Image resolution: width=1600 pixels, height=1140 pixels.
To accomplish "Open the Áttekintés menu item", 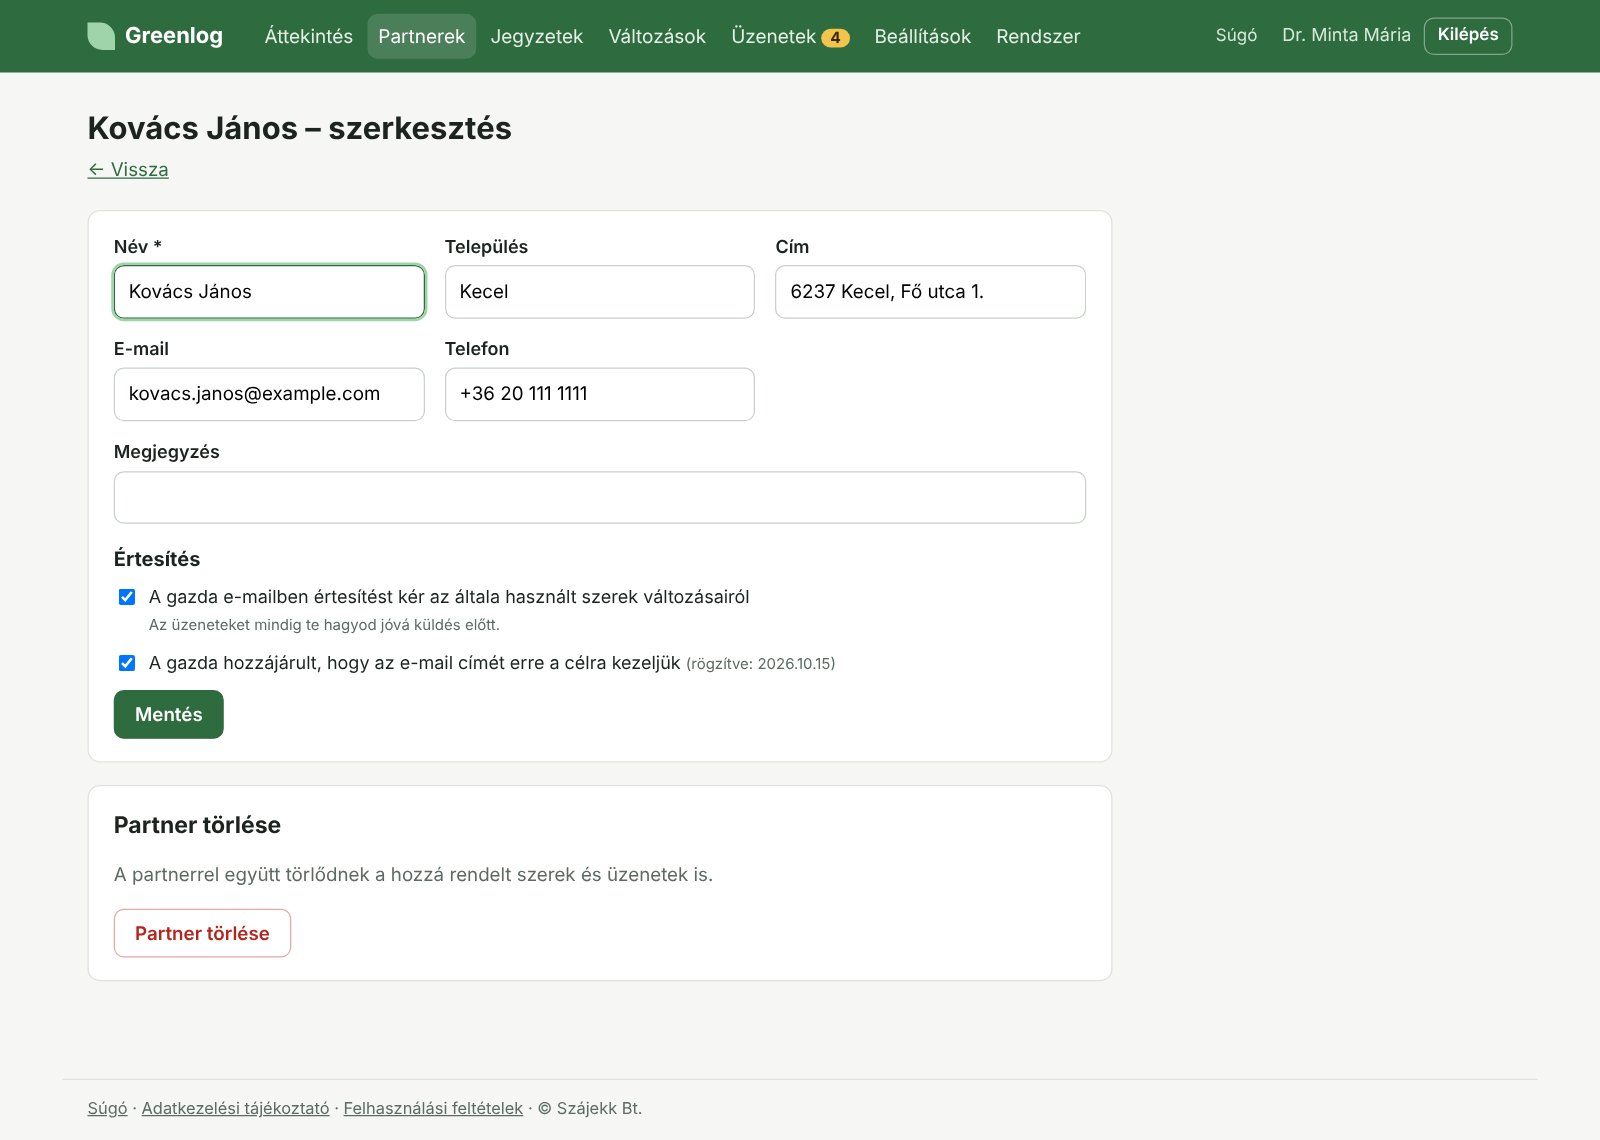I will click(308, 36).
